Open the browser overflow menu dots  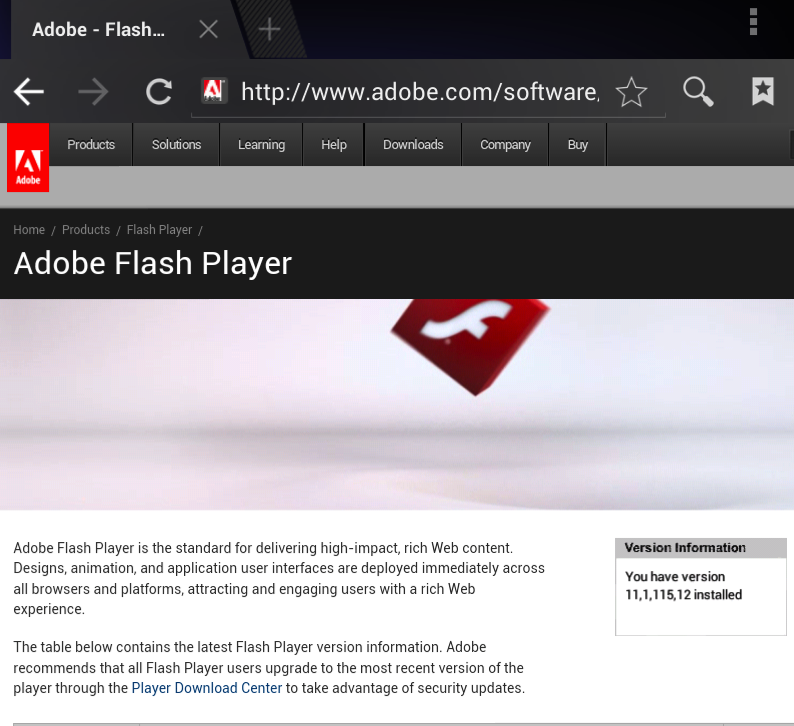click(x=753, y=22)
